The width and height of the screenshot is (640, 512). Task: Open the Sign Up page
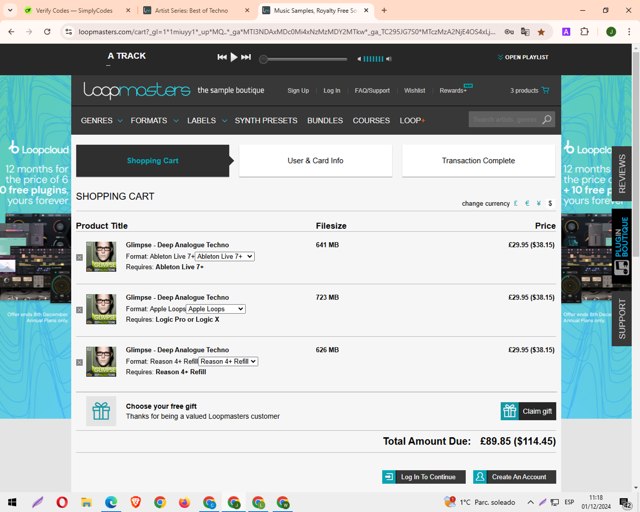click(x=298, y=91)
